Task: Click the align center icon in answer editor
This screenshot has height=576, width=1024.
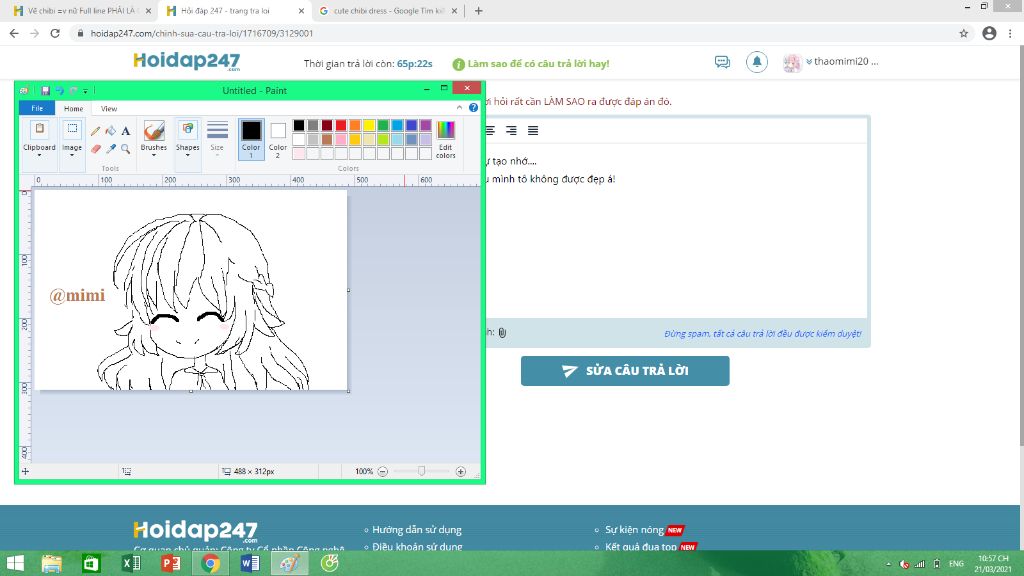Action: [x=490, y=131]
